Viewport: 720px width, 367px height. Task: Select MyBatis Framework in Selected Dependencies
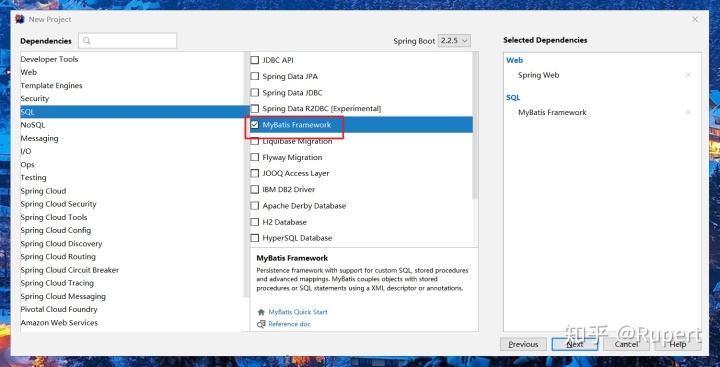click(552, 112)
